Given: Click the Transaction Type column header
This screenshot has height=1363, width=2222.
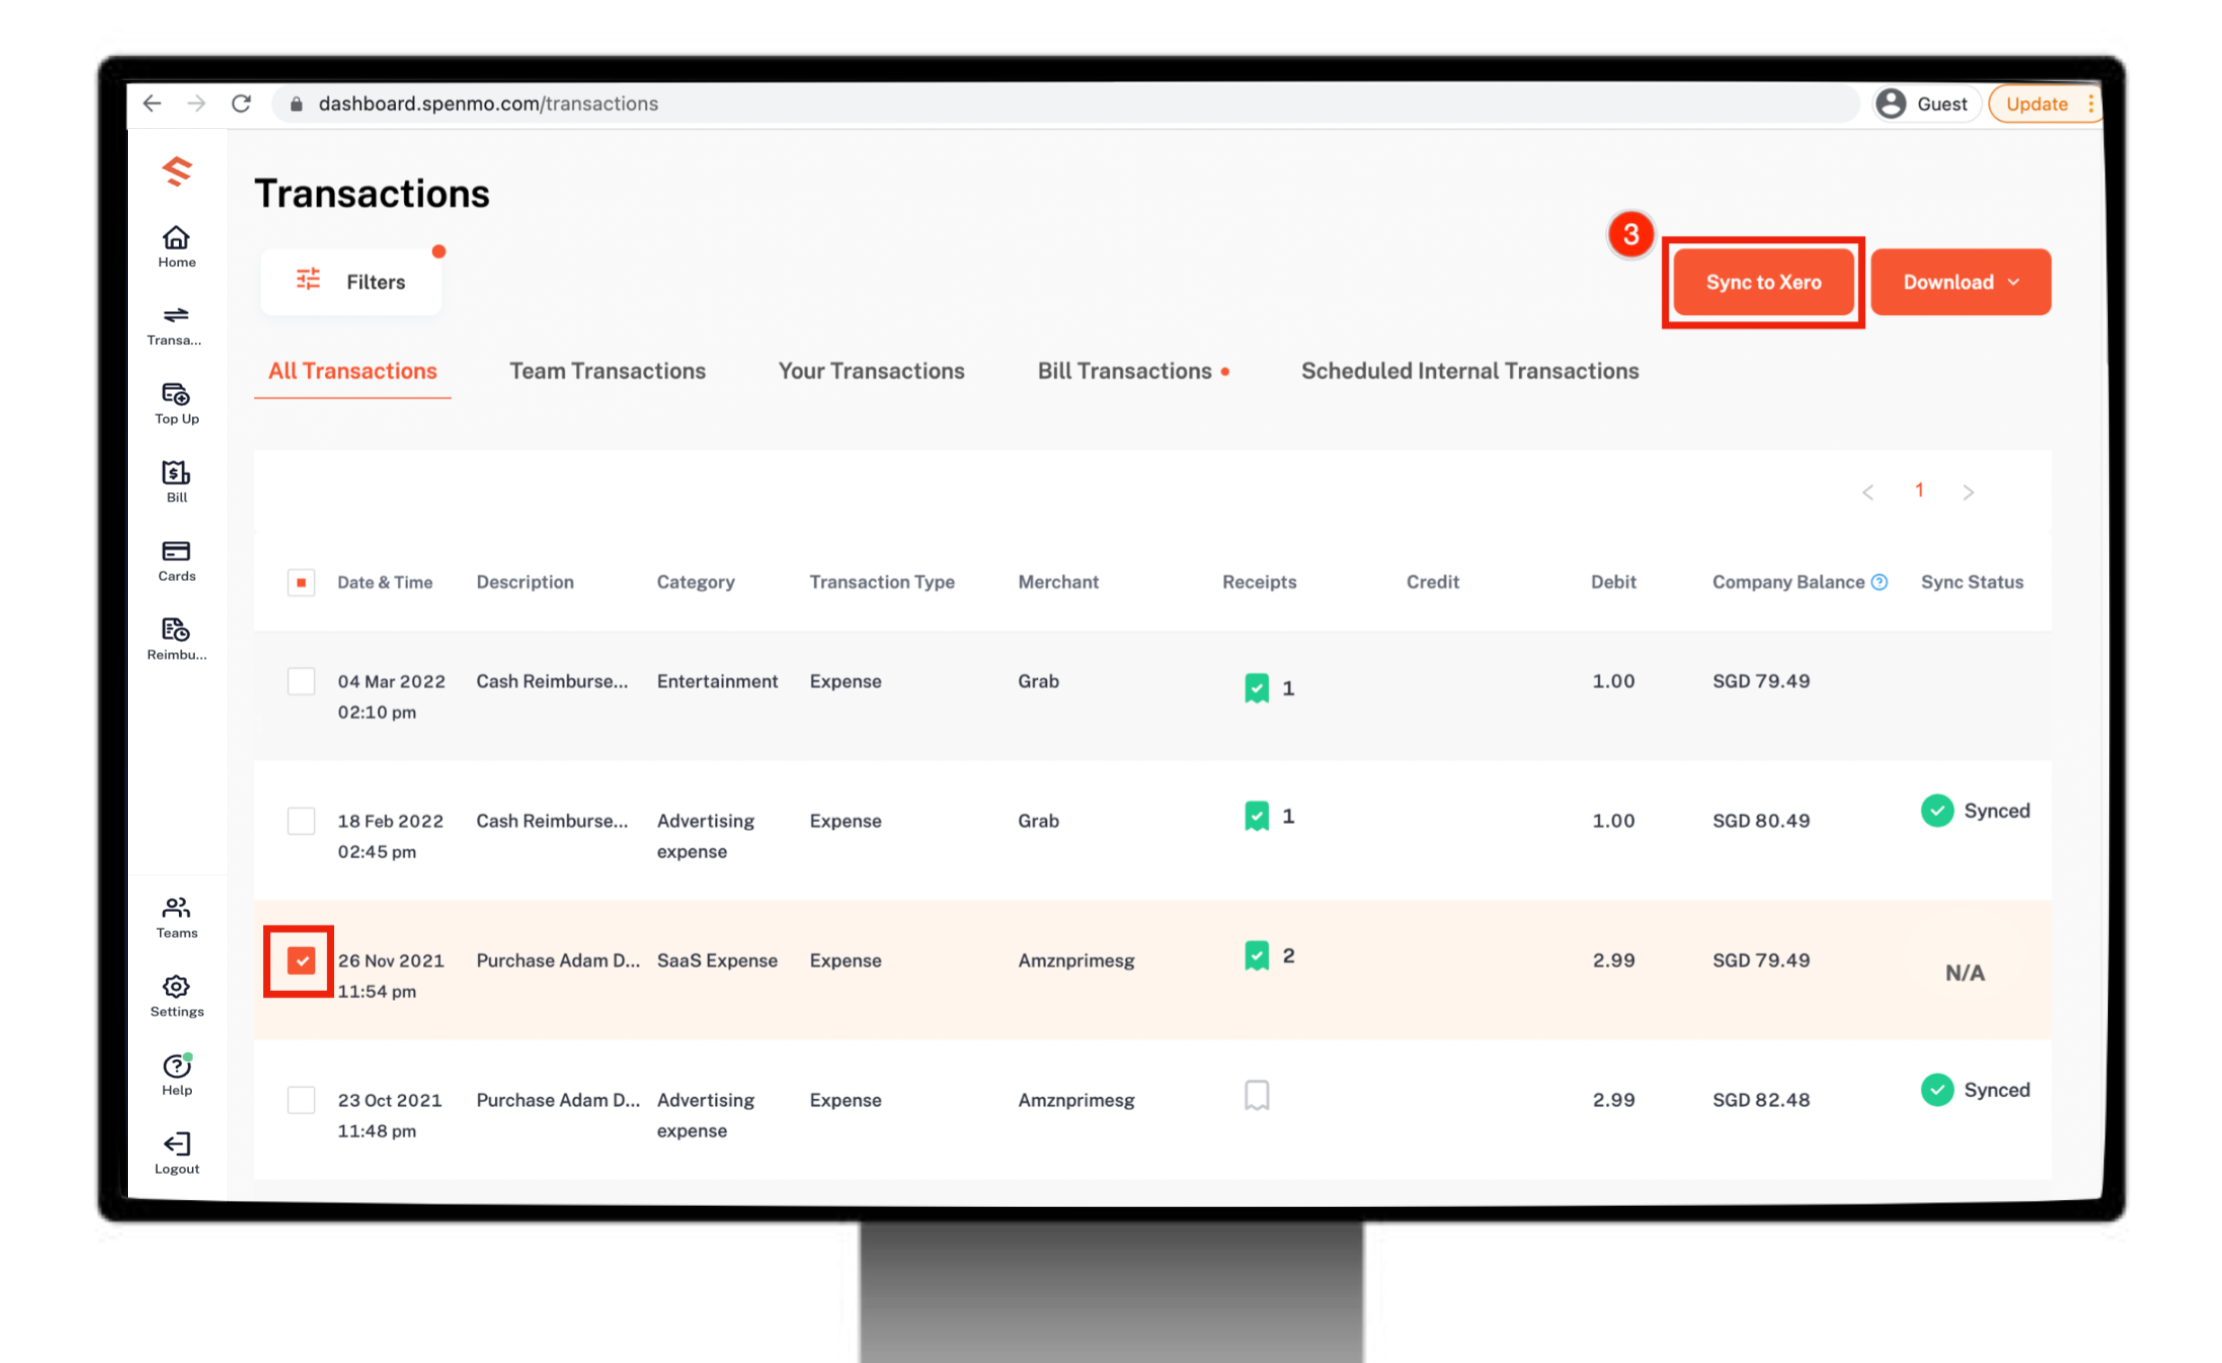Looking at the screenshot, I should 881,582.
